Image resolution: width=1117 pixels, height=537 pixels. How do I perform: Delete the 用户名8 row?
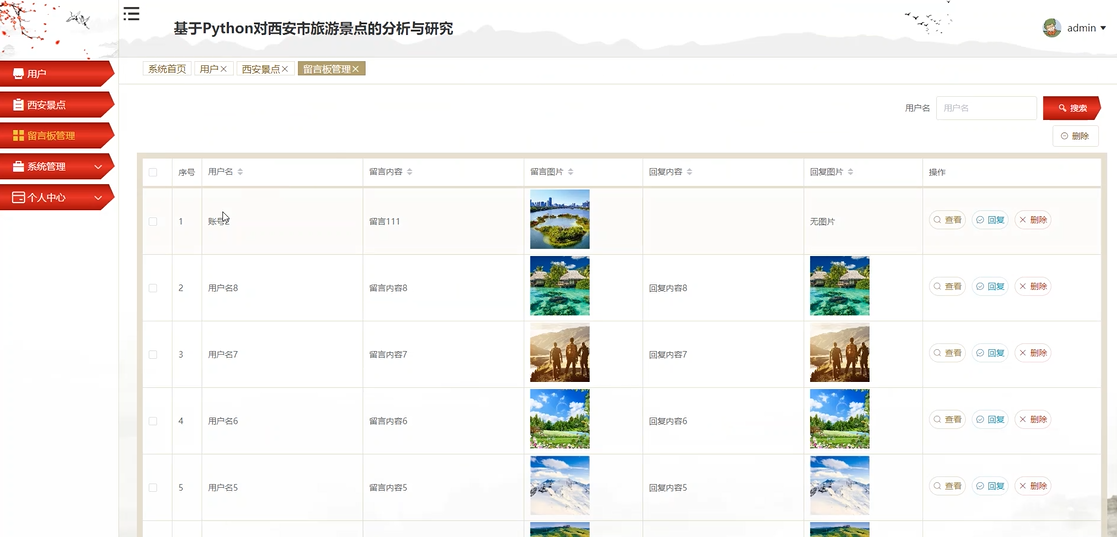(x=1033, y=286)
